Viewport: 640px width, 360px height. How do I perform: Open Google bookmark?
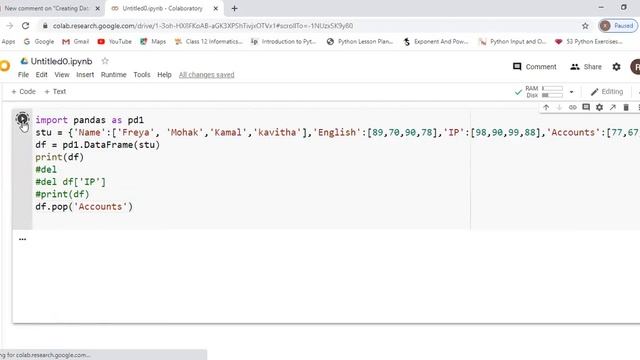click(x=39, y=42)
